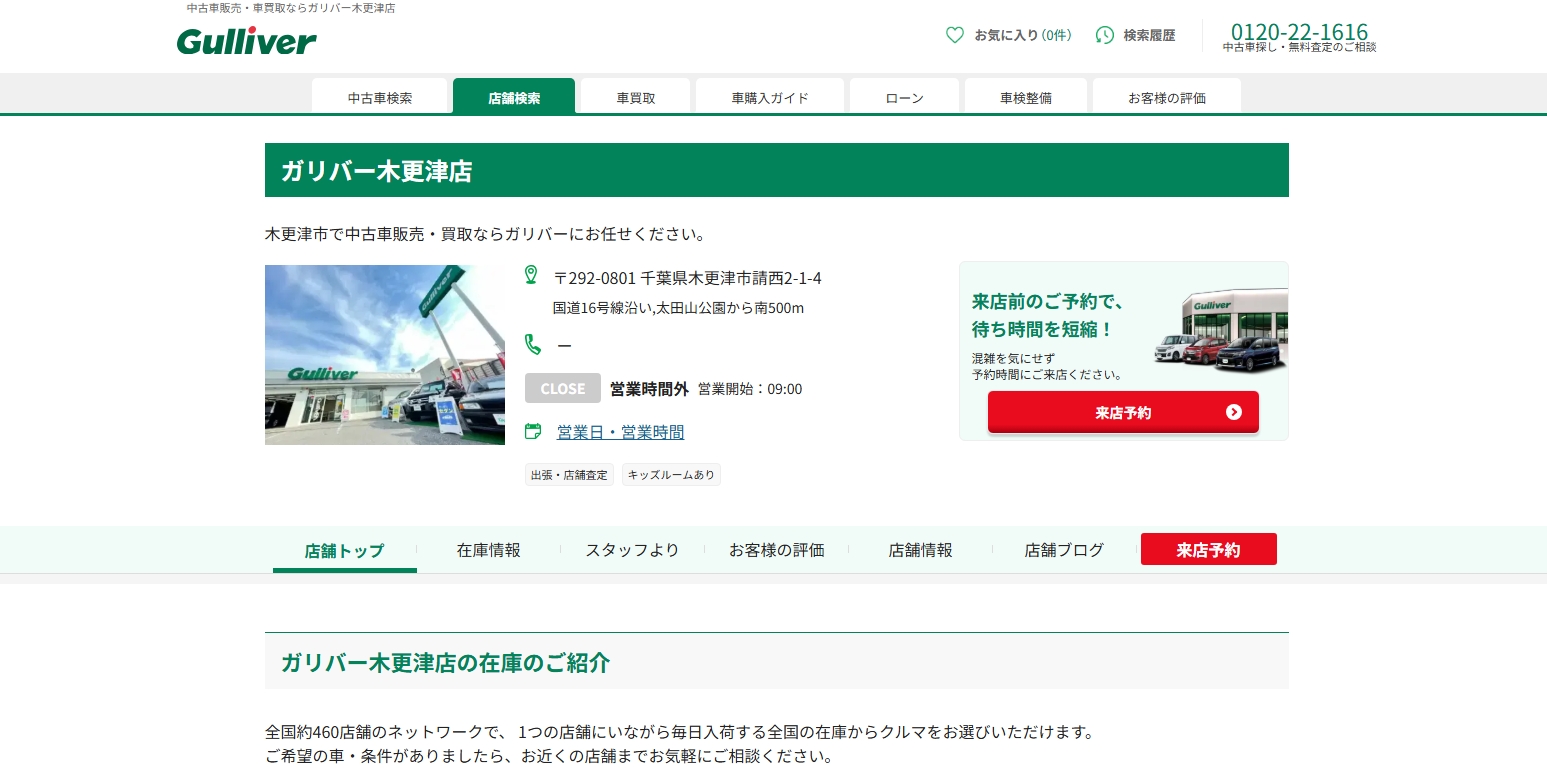Click the business hours calendar icon
Viewport: 1547px width, 782px height.
[533, 431]
